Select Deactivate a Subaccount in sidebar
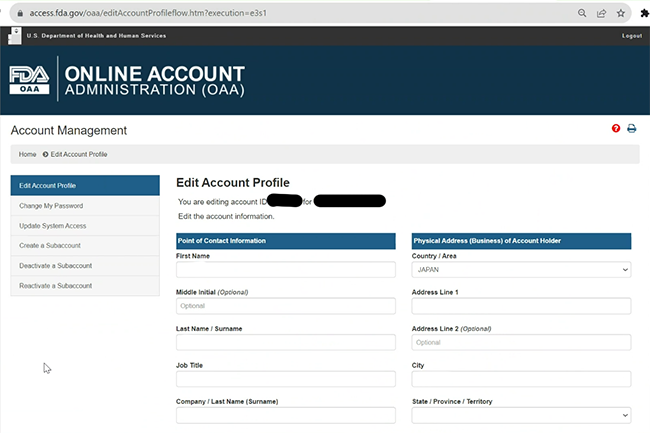Viewport: 650px width, 434px height. pyautogui.click(x=85, y=266)
